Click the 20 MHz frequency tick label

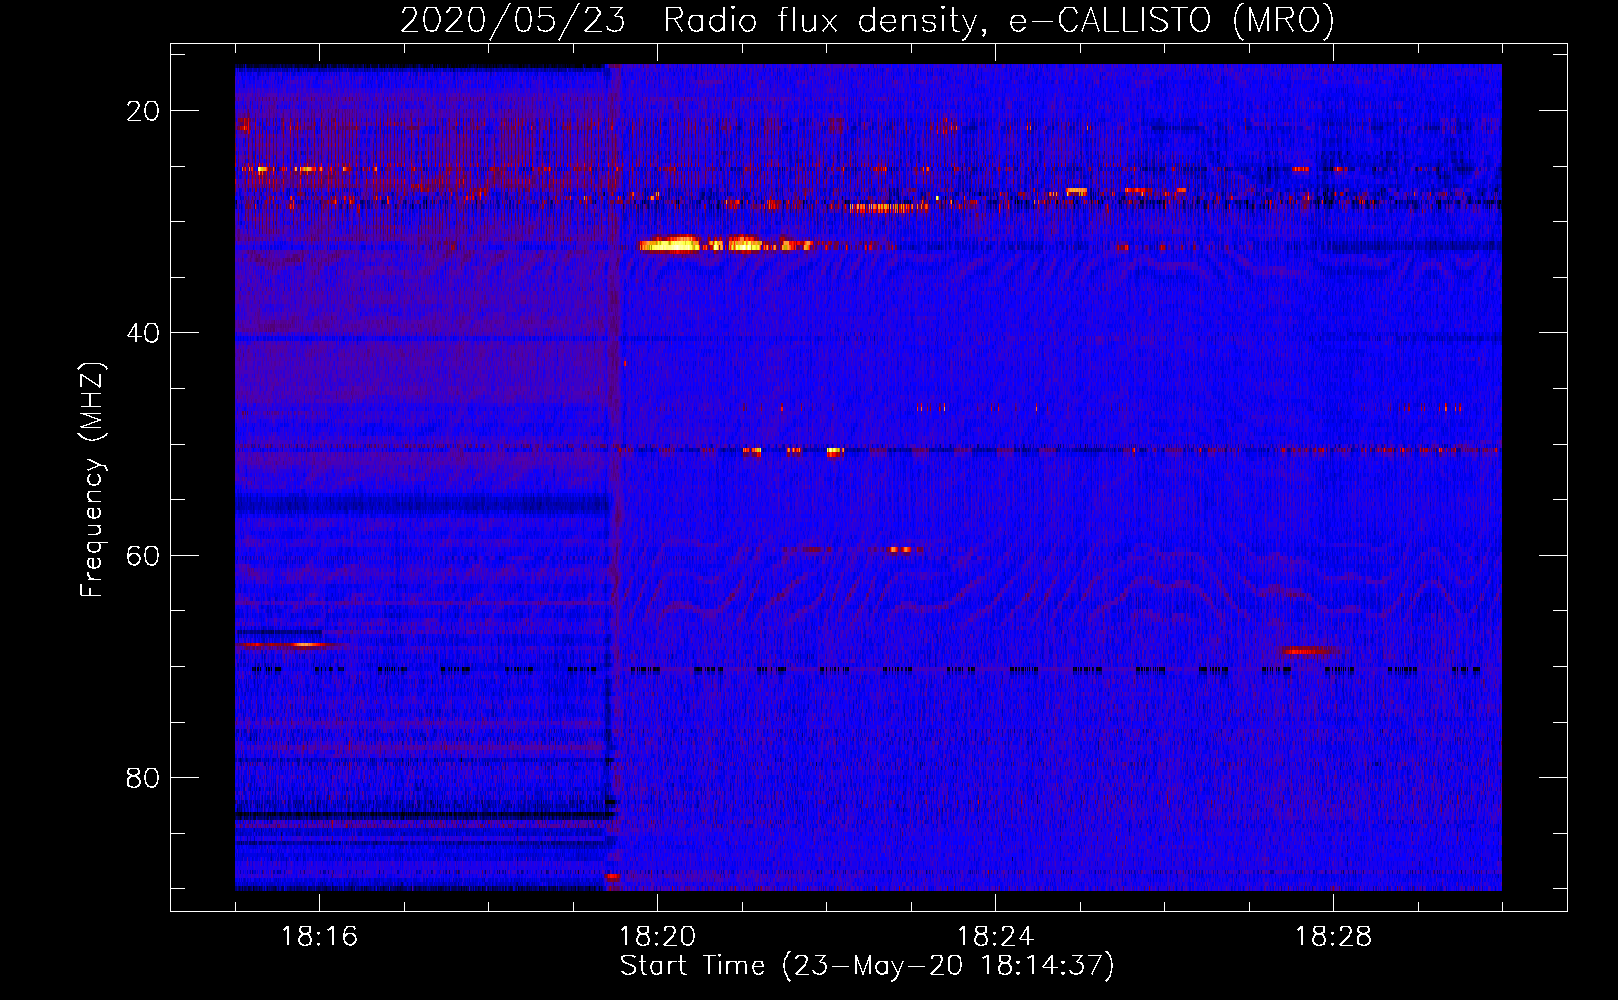(143, 111)
